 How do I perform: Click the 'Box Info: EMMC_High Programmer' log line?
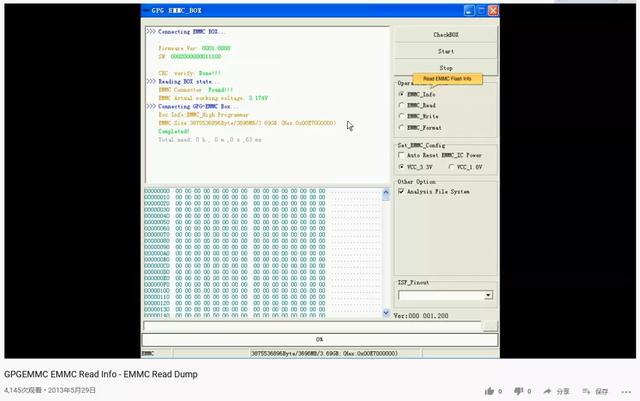[x=203, y=115]
